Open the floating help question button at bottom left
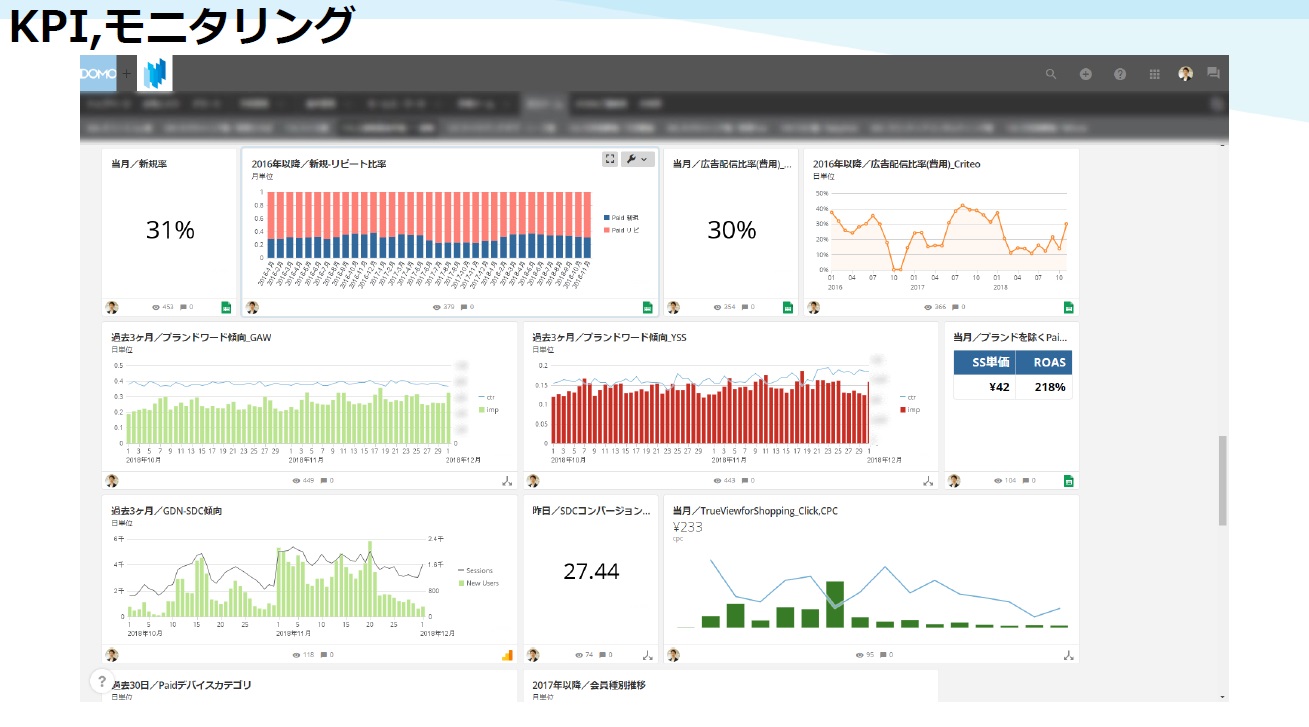Viewport: 1309px width, 727px height. [x=102, y=681]
